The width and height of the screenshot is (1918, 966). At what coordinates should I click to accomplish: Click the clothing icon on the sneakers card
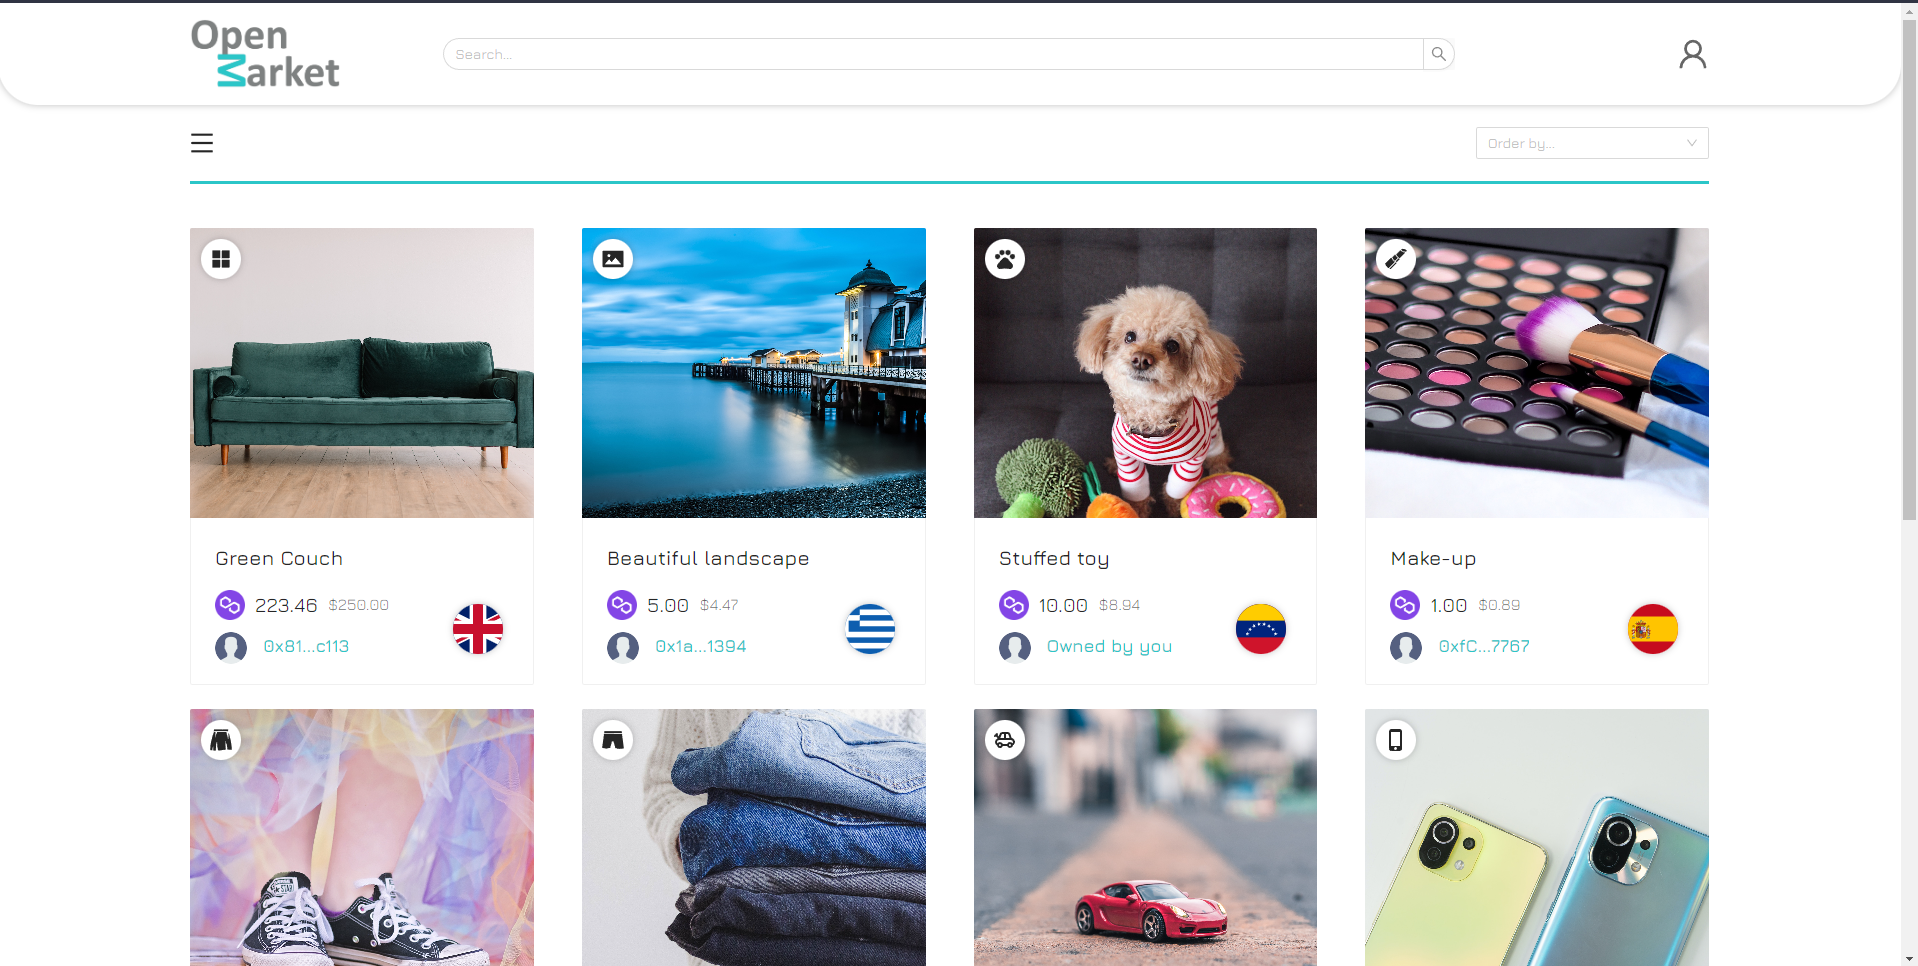[221, 740]
